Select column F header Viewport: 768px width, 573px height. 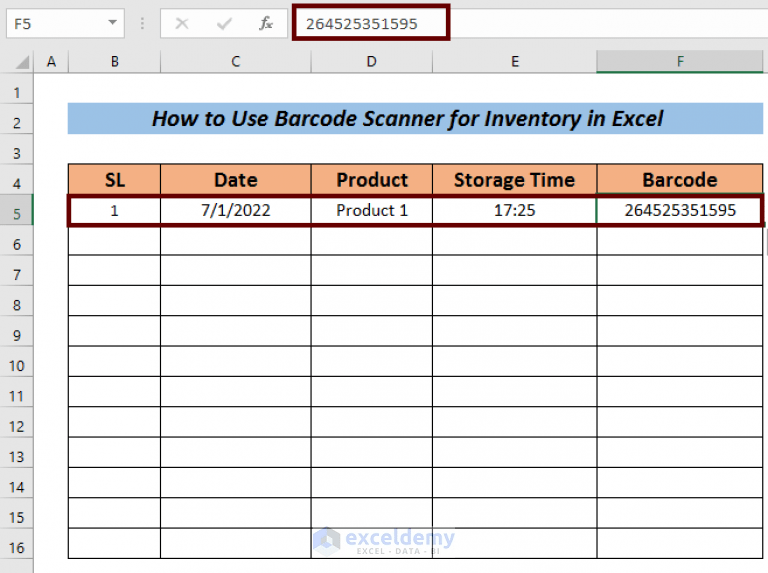point(680,62)
